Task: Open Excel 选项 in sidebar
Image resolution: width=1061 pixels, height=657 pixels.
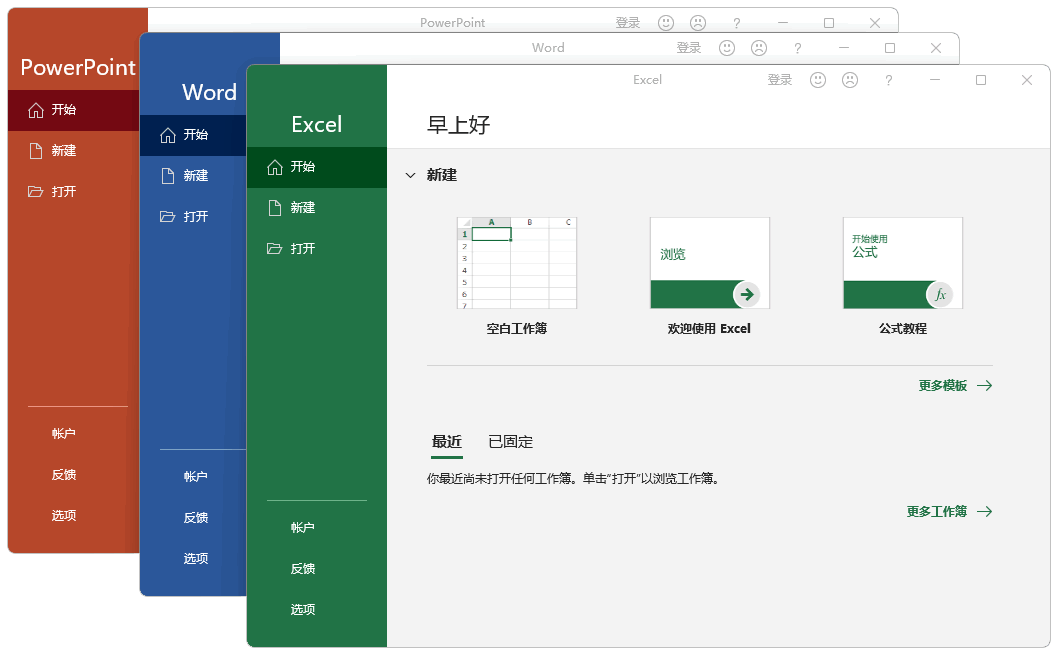Action: click(303, 610)
